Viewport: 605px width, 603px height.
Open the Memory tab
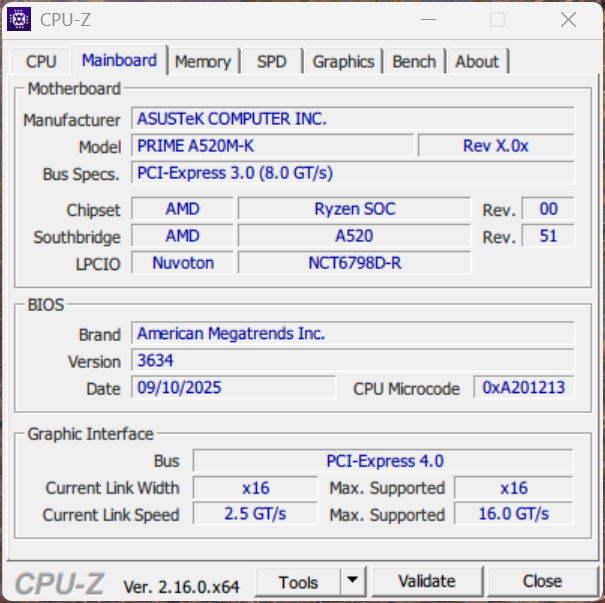pos(202,62)
